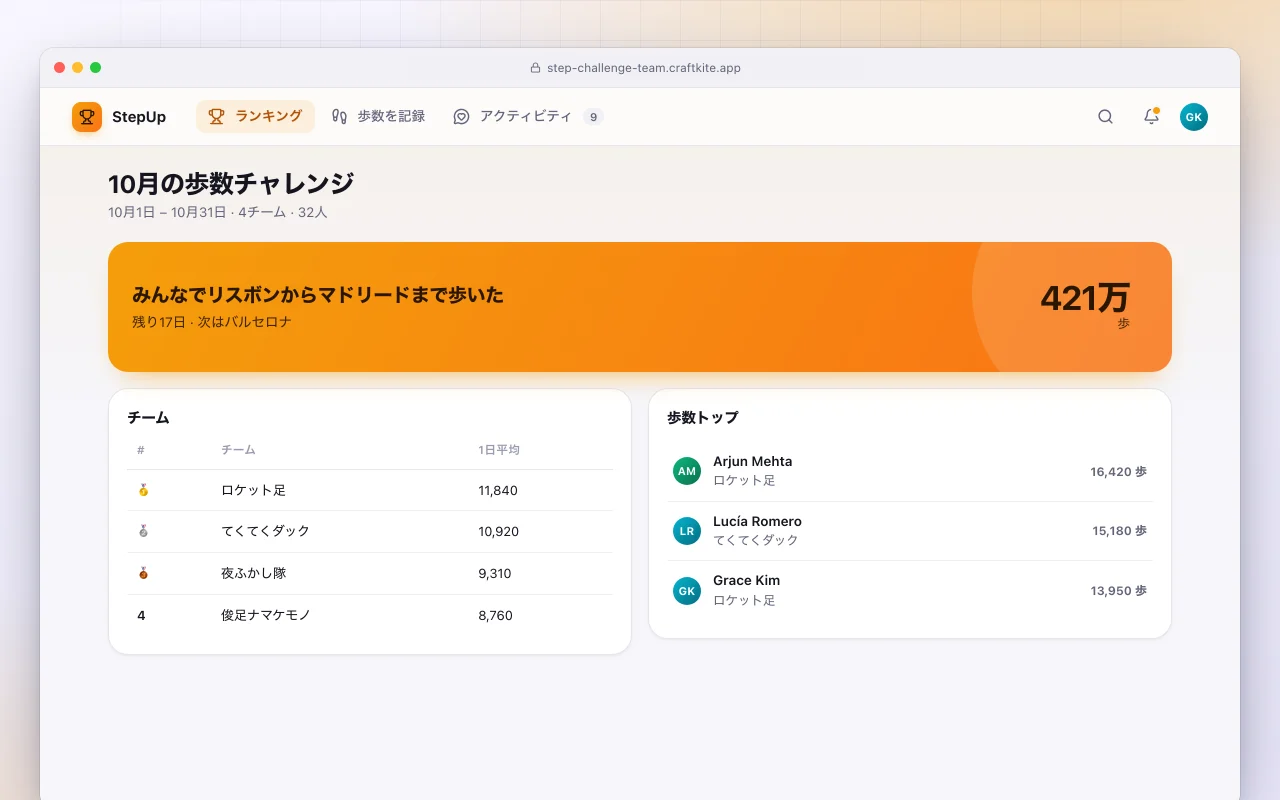
Task: Click the チーム column header
Action: point(238,450)
